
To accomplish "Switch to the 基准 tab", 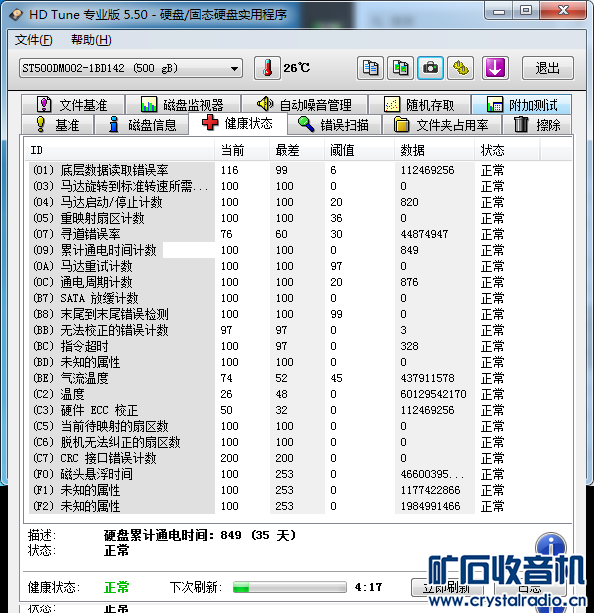I will pyautogui.click(x=57, y=125).
